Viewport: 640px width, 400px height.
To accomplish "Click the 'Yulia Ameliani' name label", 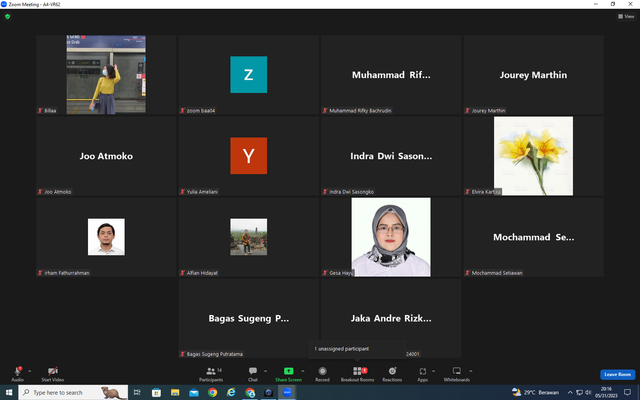I will pyautogui.click(x=202, y=191).
